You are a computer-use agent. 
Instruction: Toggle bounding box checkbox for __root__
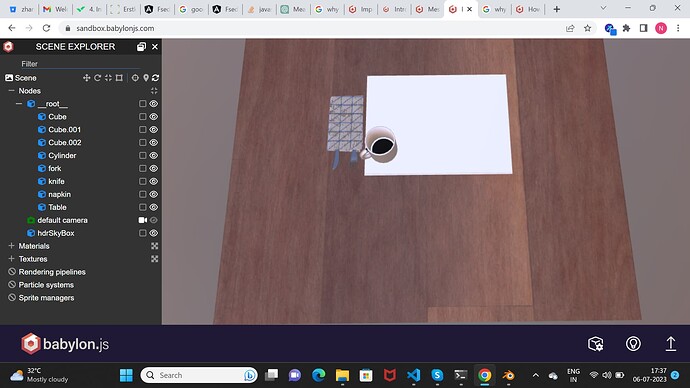(143, 104)
